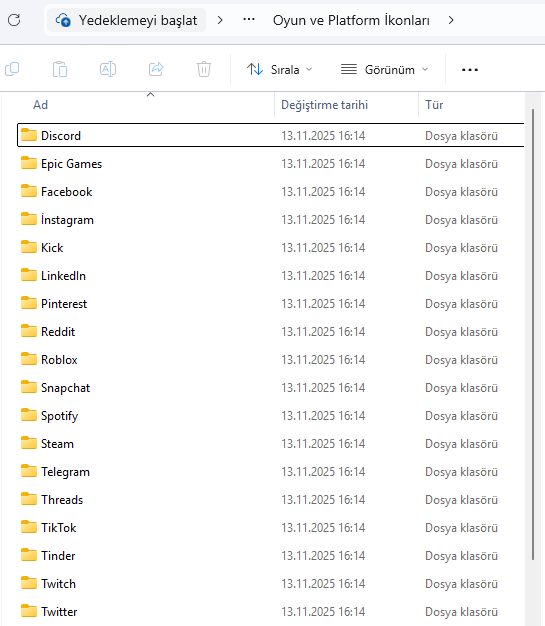Open the breadcrumb ellipsis for hidden path
The width and height of the screenshot is (545, 626).
(x=249, y=19)
